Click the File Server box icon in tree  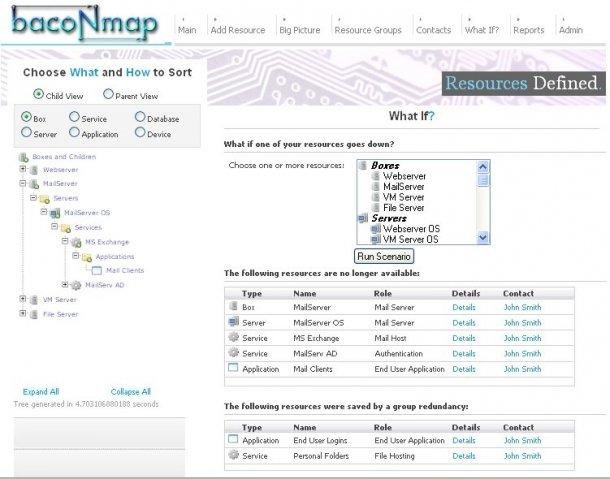click(x=34, y=314)
